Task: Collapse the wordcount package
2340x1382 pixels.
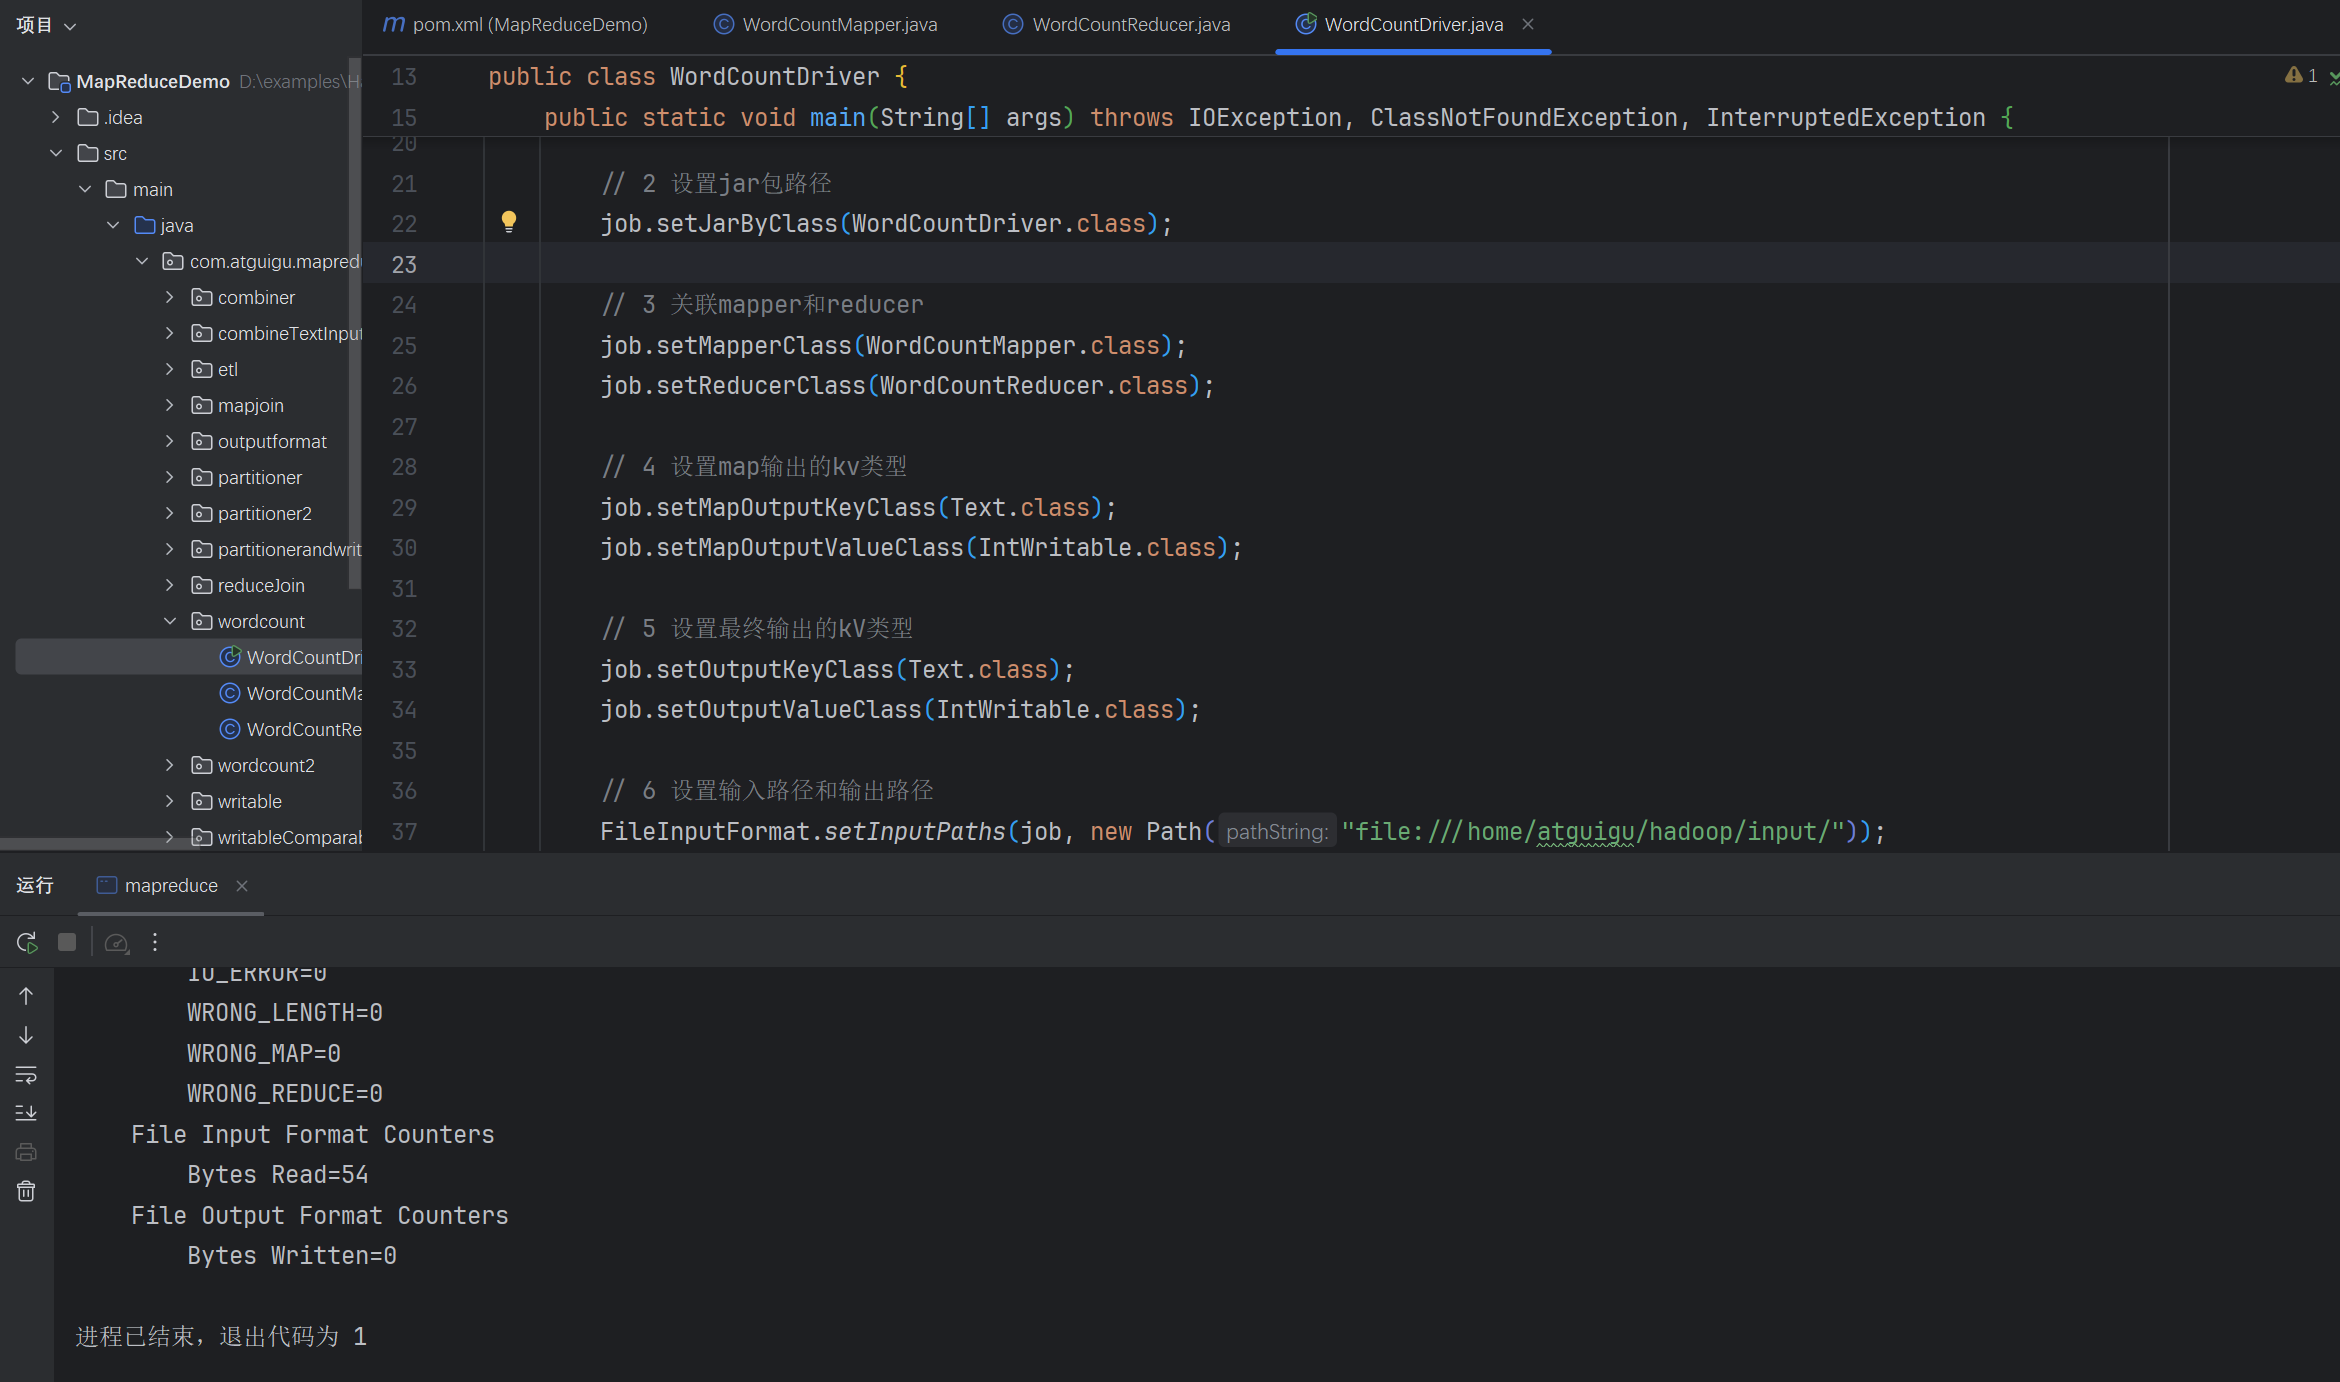Action: (x=170, y=621)
